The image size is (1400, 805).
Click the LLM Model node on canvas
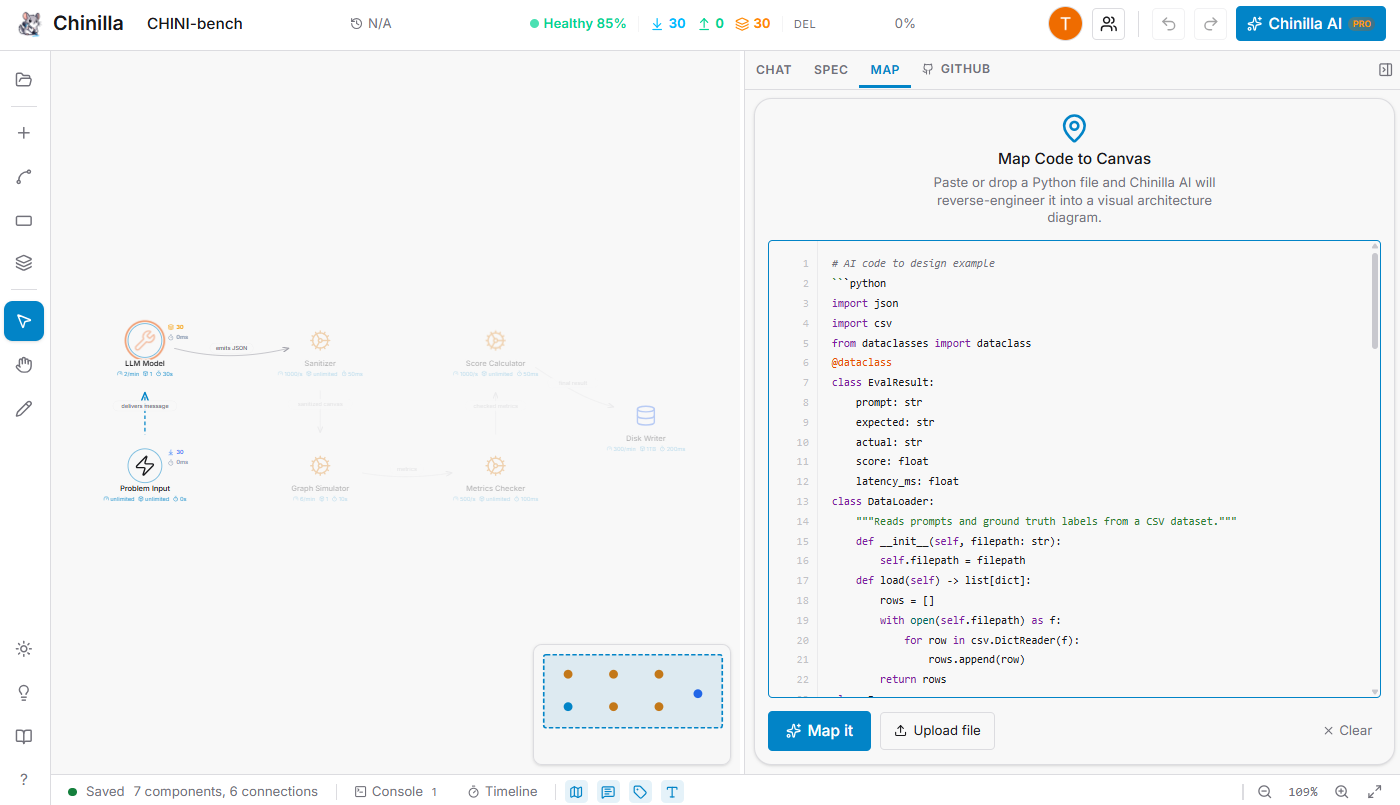[x=145, y=340]
